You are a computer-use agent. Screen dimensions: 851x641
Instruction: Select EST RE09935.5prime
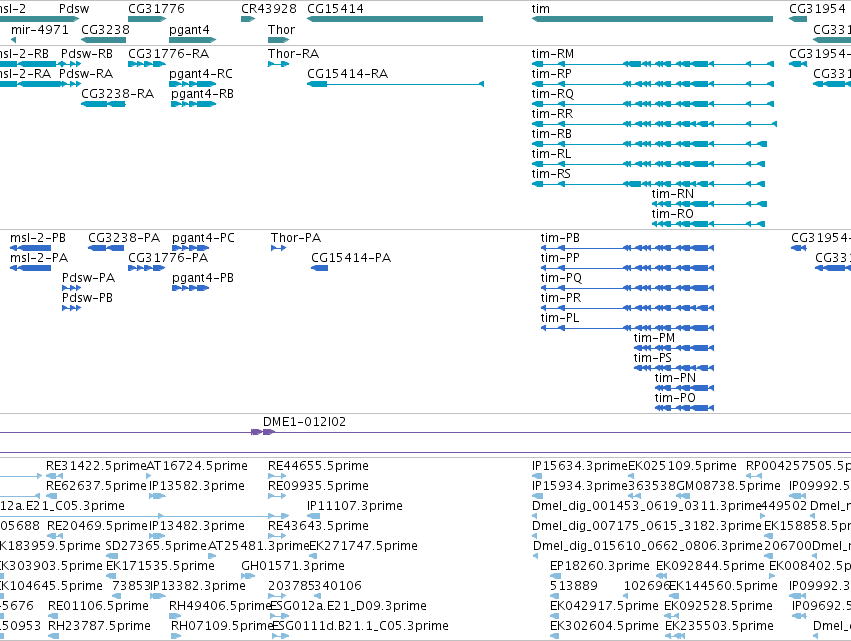pyautogui.click(x=277, y=496)
